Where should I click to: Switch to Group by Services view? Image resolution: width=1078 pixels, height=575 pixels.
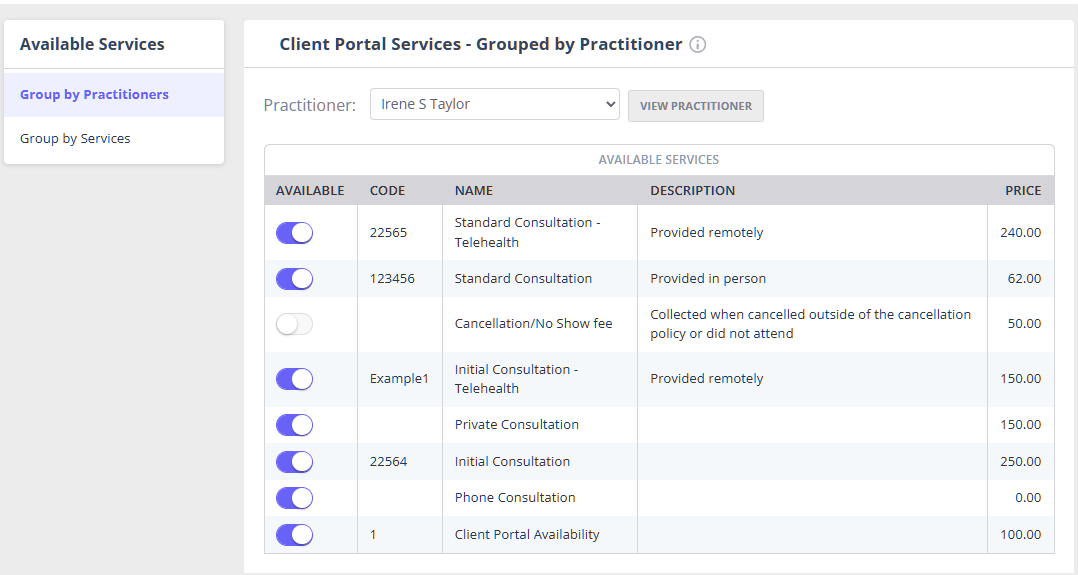point(75,139)
